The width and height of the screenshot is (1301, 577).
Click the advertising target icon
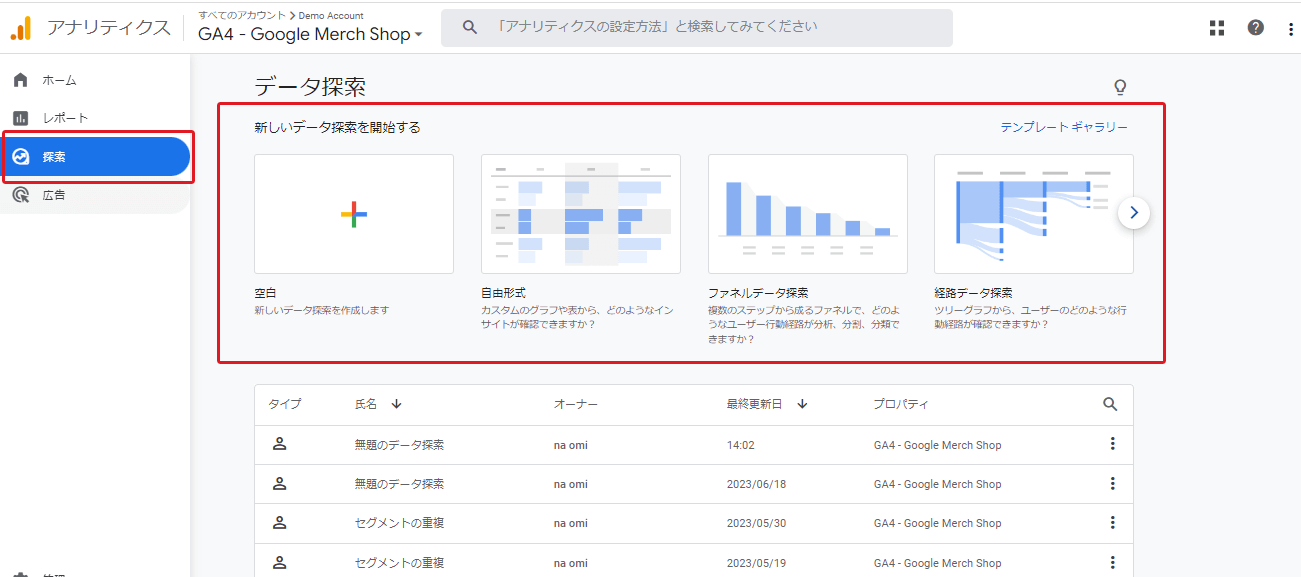pyautogui.click(x=21, y=195)
